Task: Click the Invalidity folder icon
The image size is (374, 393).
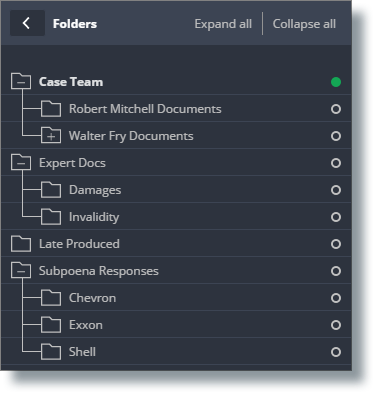Action: 51,216
